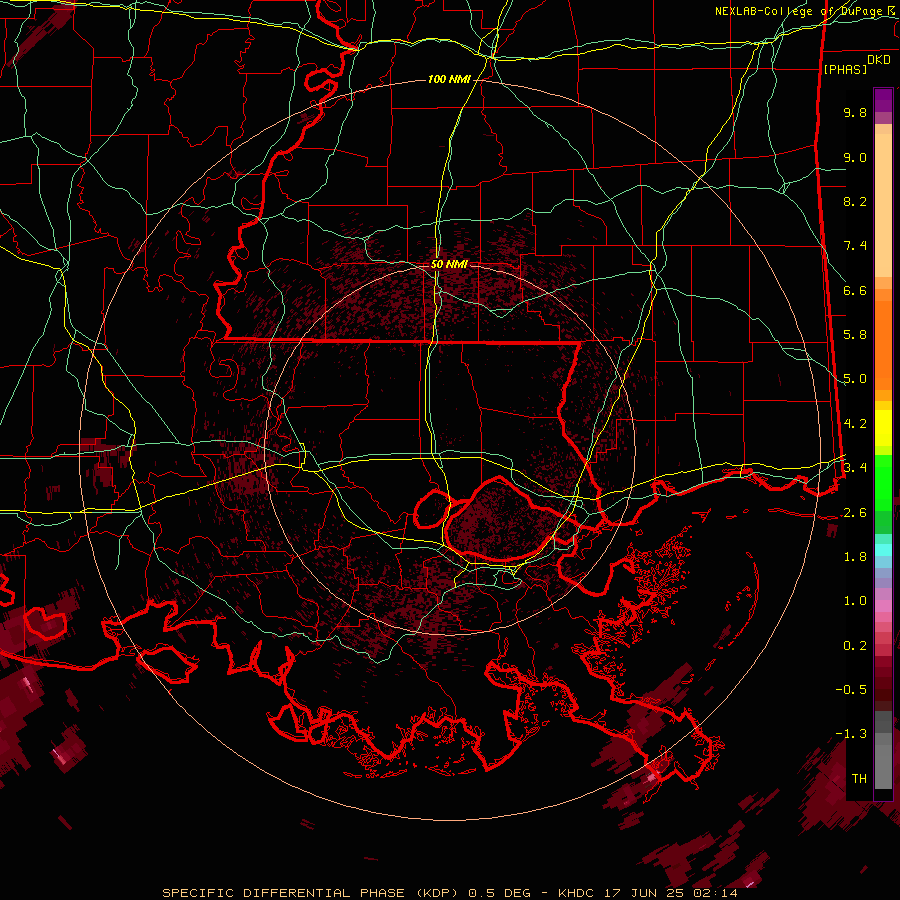The image size is (900, 900).
Task: Select the cyan color bar segment
Action: (x=883, y=550)
